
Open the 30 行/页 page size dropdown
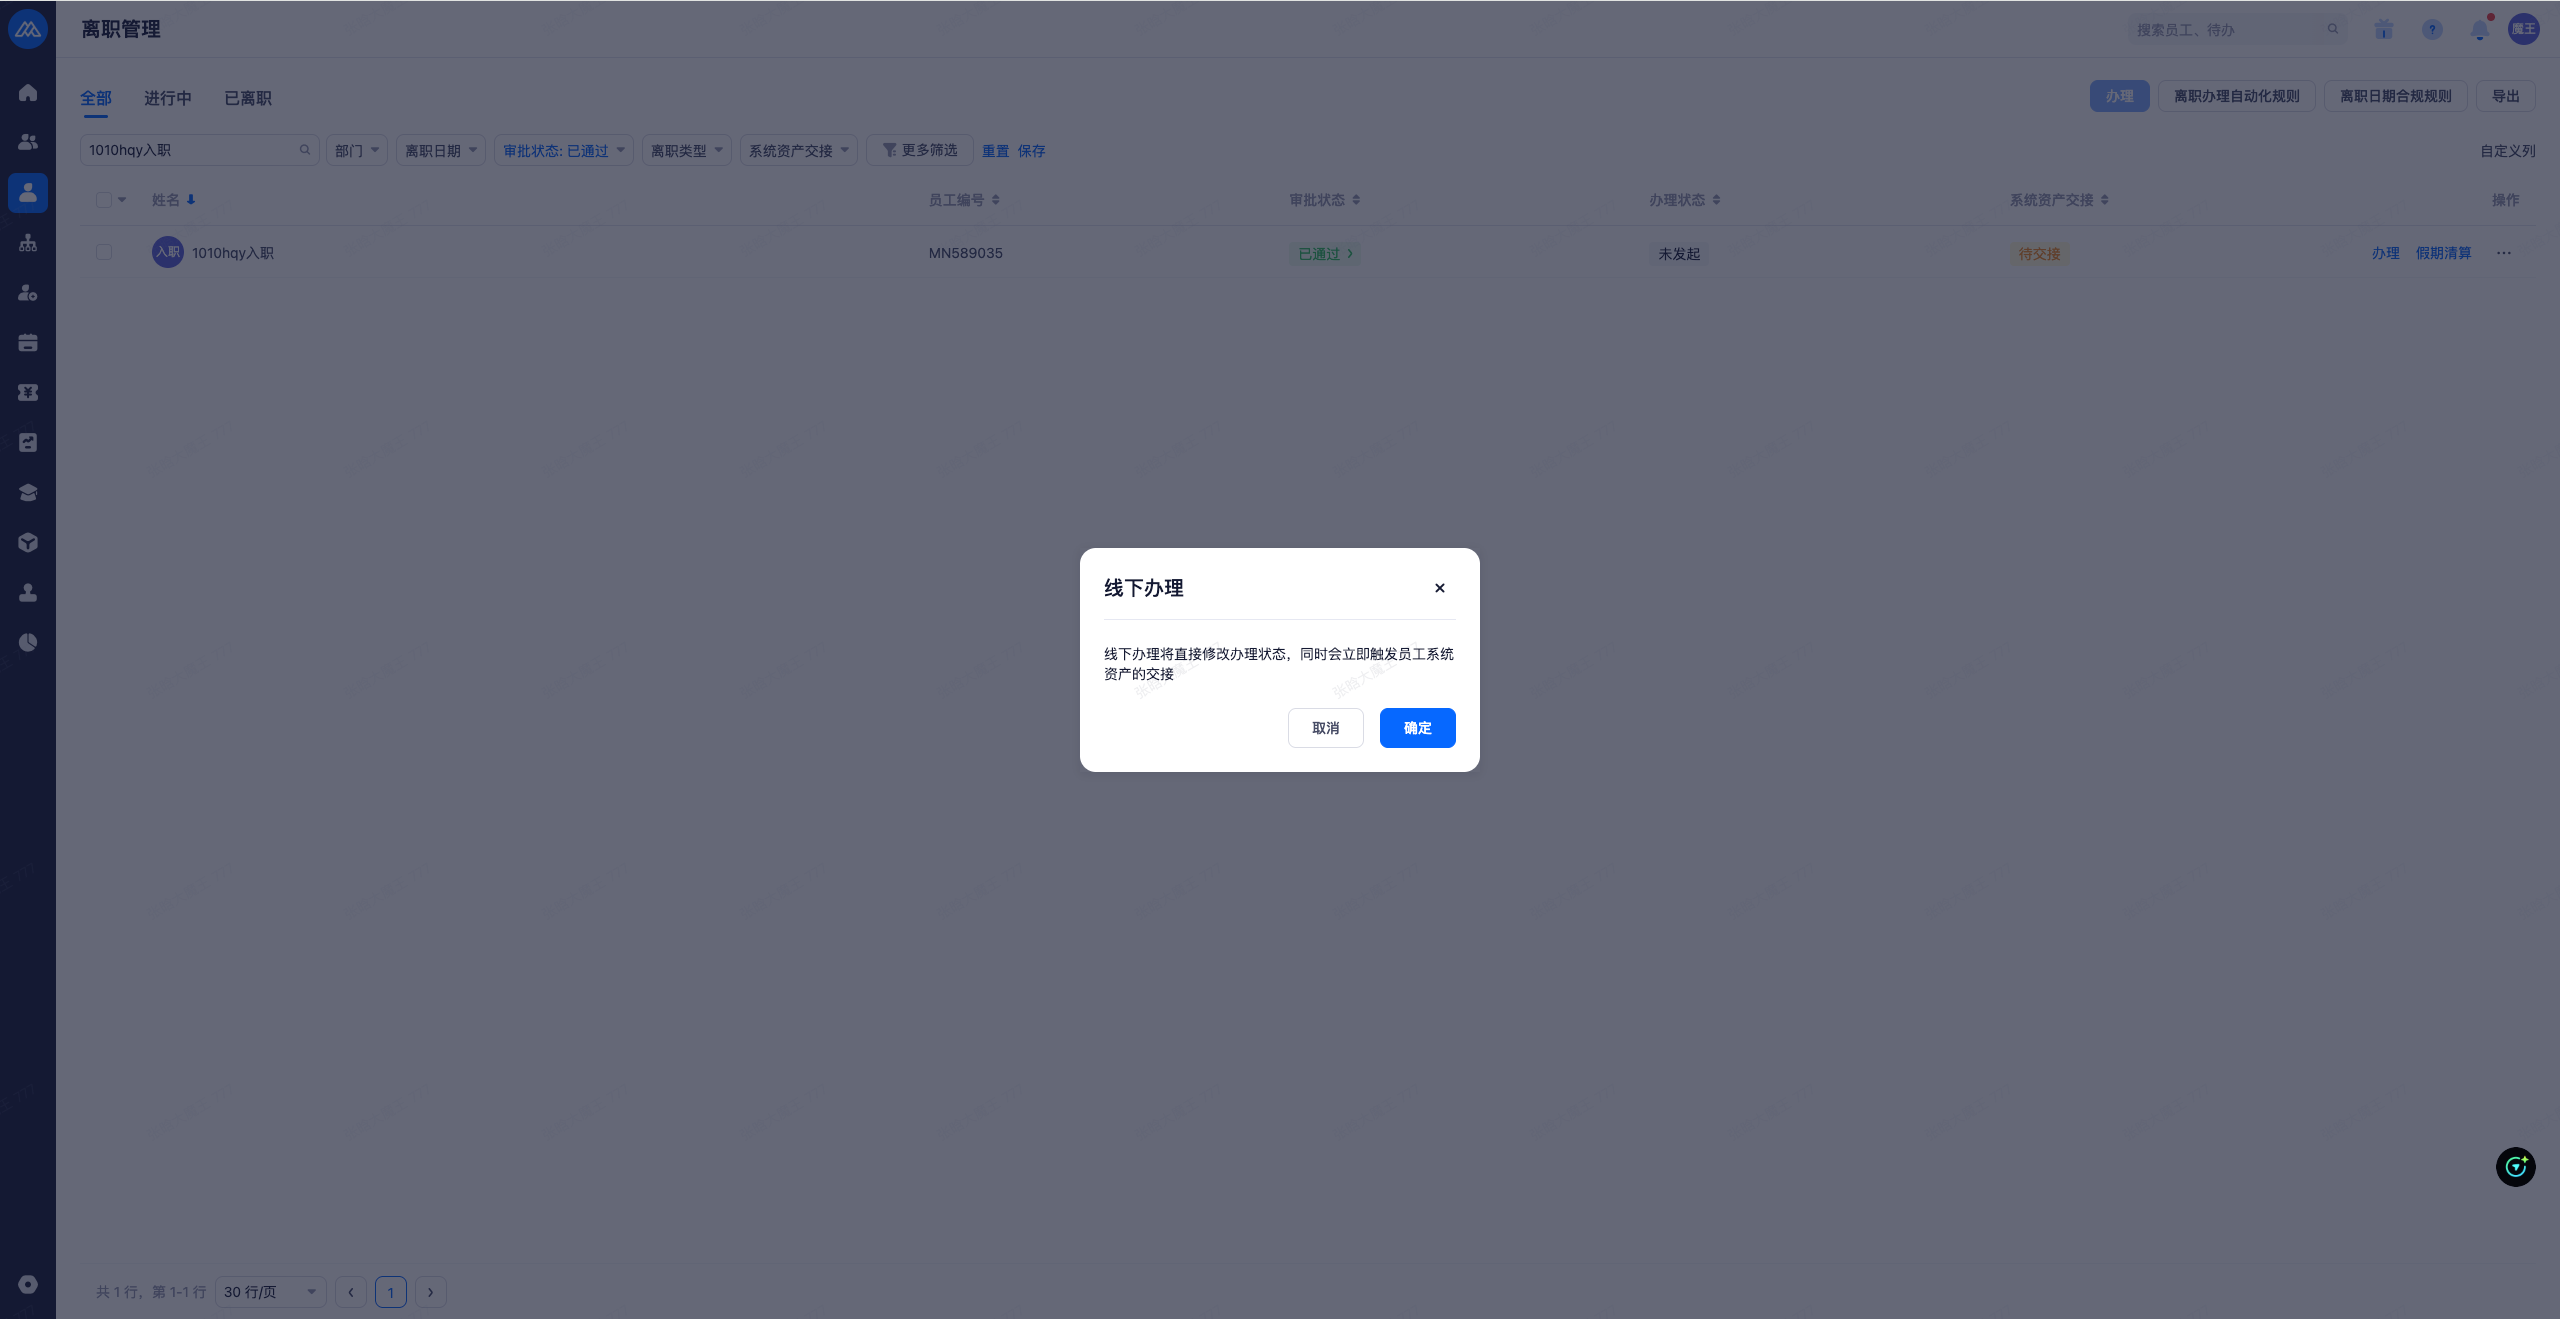coord(270,1292)
